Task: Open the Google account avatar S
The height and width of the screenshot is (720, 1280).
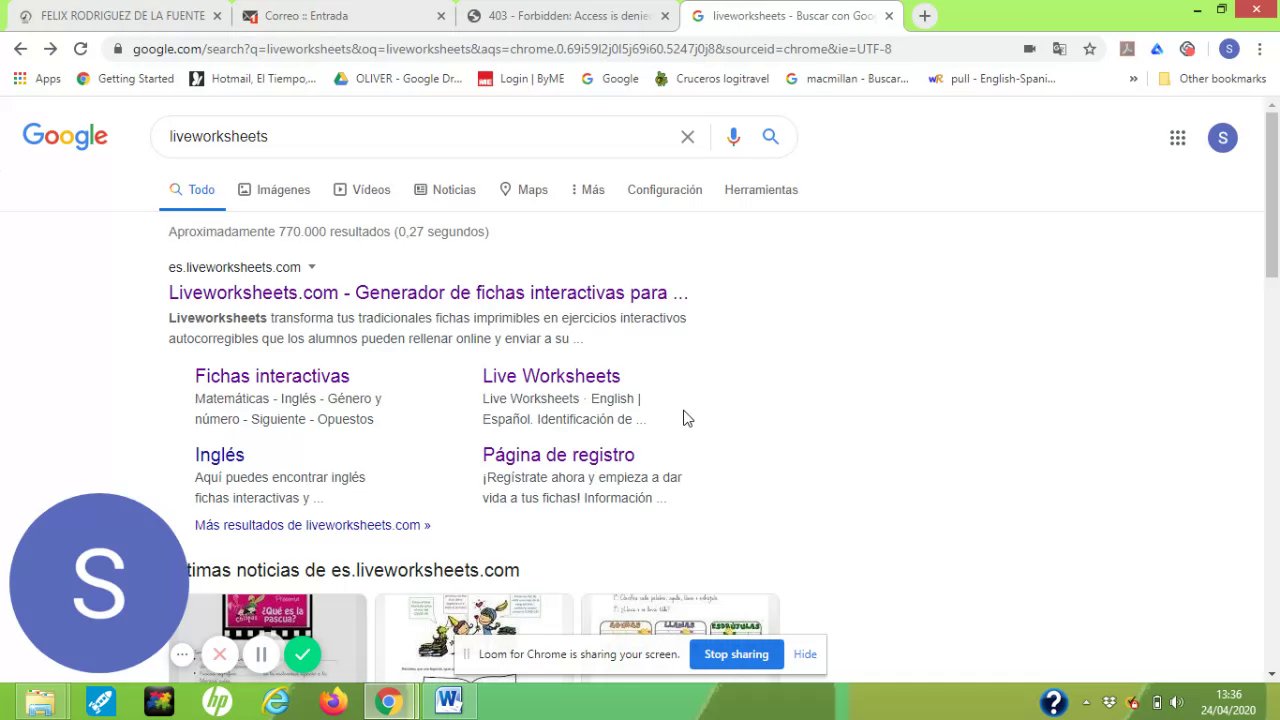Action: (1222, 138)
